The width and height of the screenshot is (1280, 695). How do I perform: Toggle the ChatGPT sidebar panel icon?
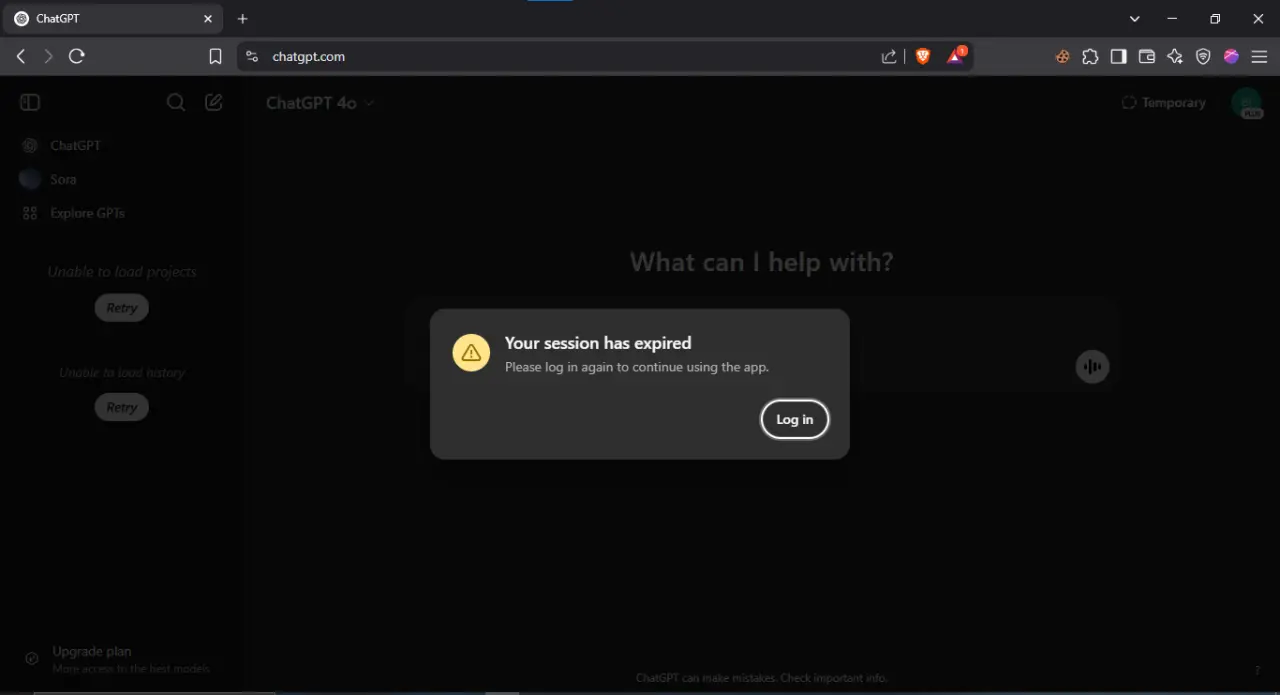(x=30, y=102)
